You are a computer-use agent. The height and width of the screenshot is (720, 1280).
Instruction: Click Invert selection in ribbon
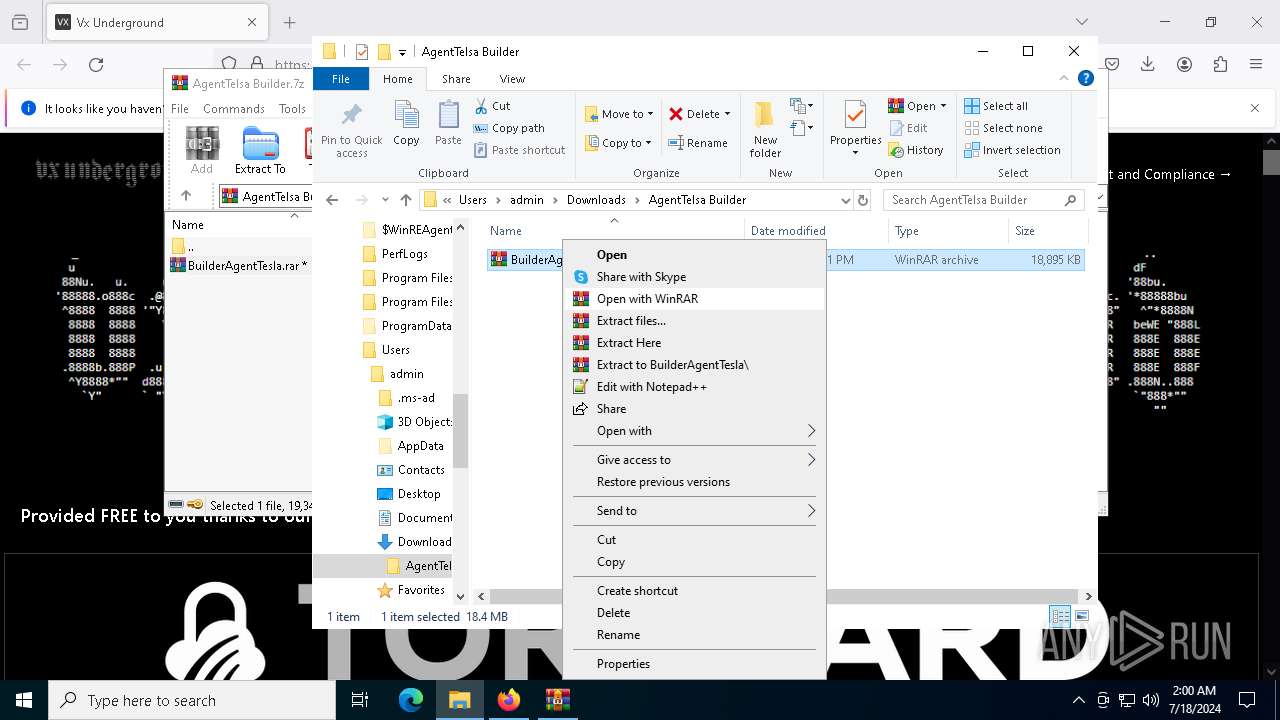pos(1012,150)
